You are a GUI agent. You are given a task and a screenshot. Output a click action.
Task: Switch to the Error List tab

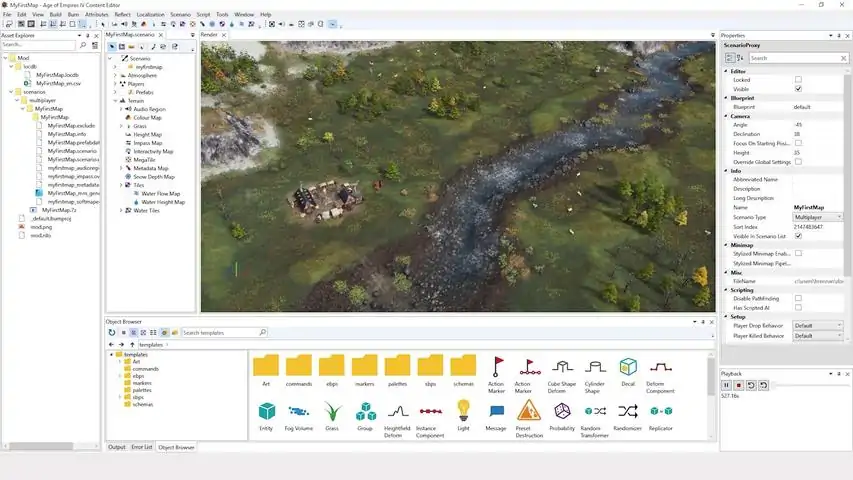(x=142, y=447)
